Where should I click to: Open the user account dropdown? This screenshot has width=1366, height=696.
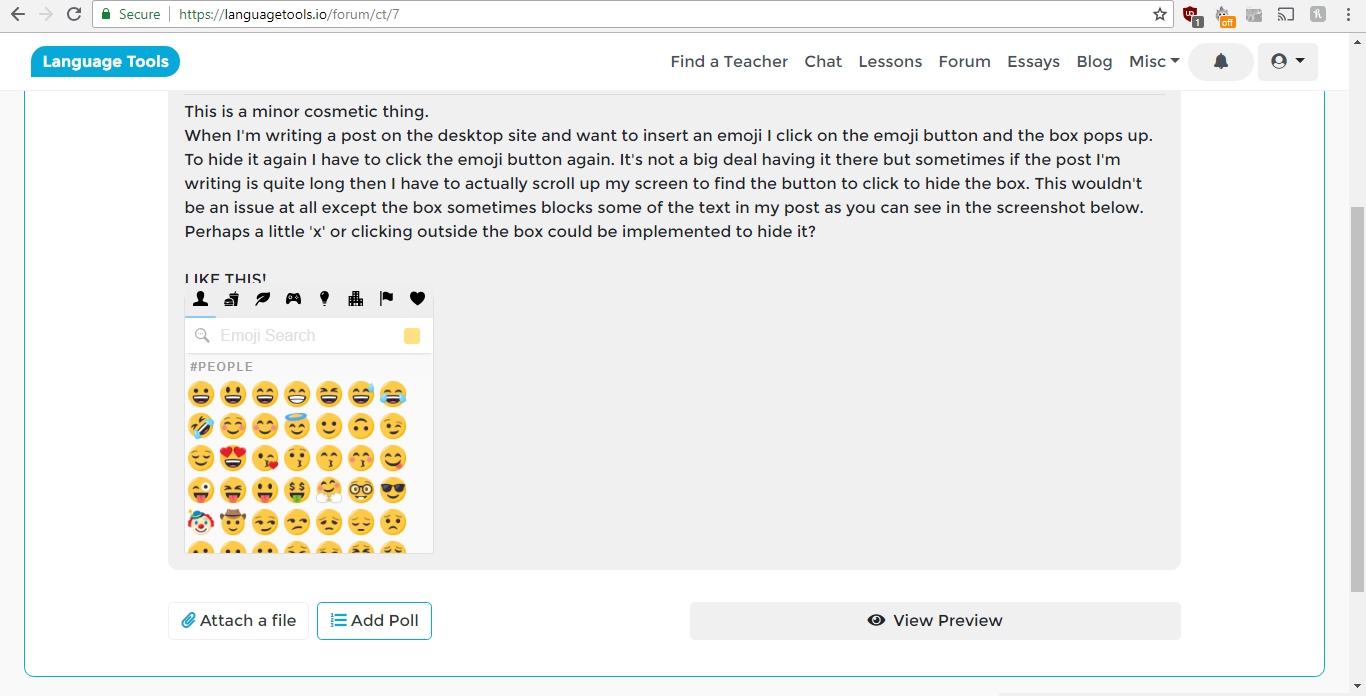pos(1287,62)
